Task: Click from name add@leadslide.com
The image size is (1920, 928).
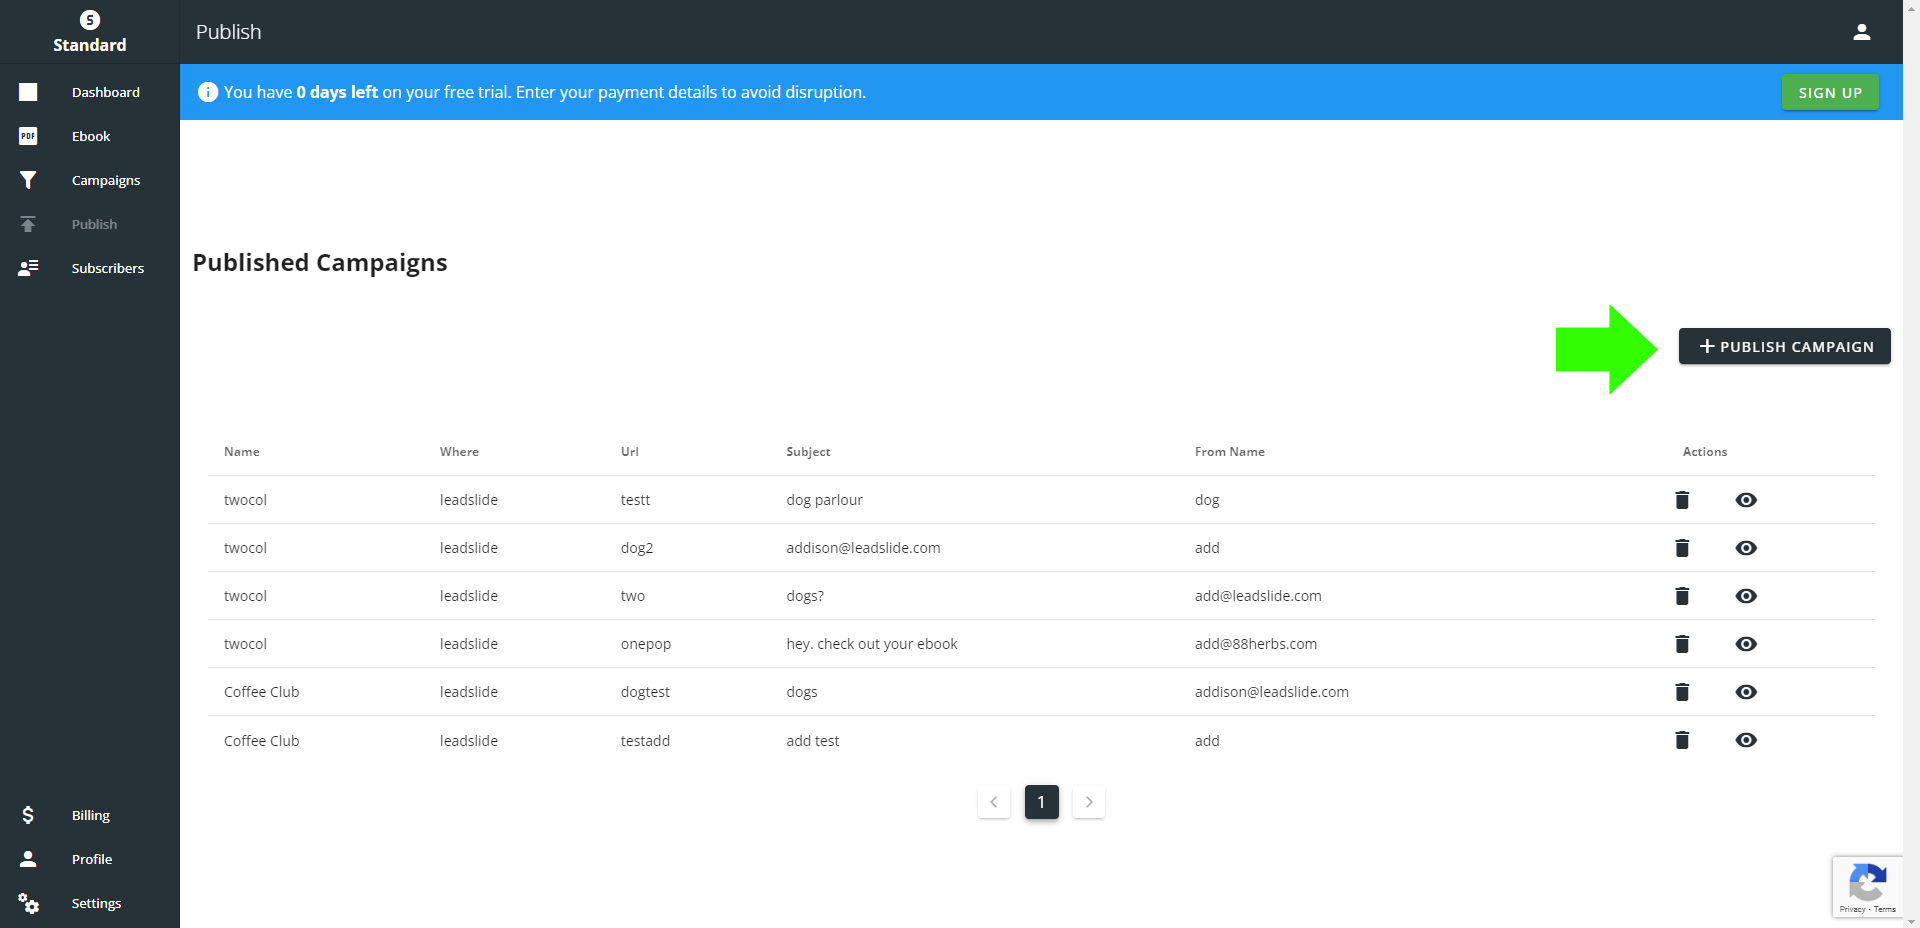Action: click(1258, 596)
